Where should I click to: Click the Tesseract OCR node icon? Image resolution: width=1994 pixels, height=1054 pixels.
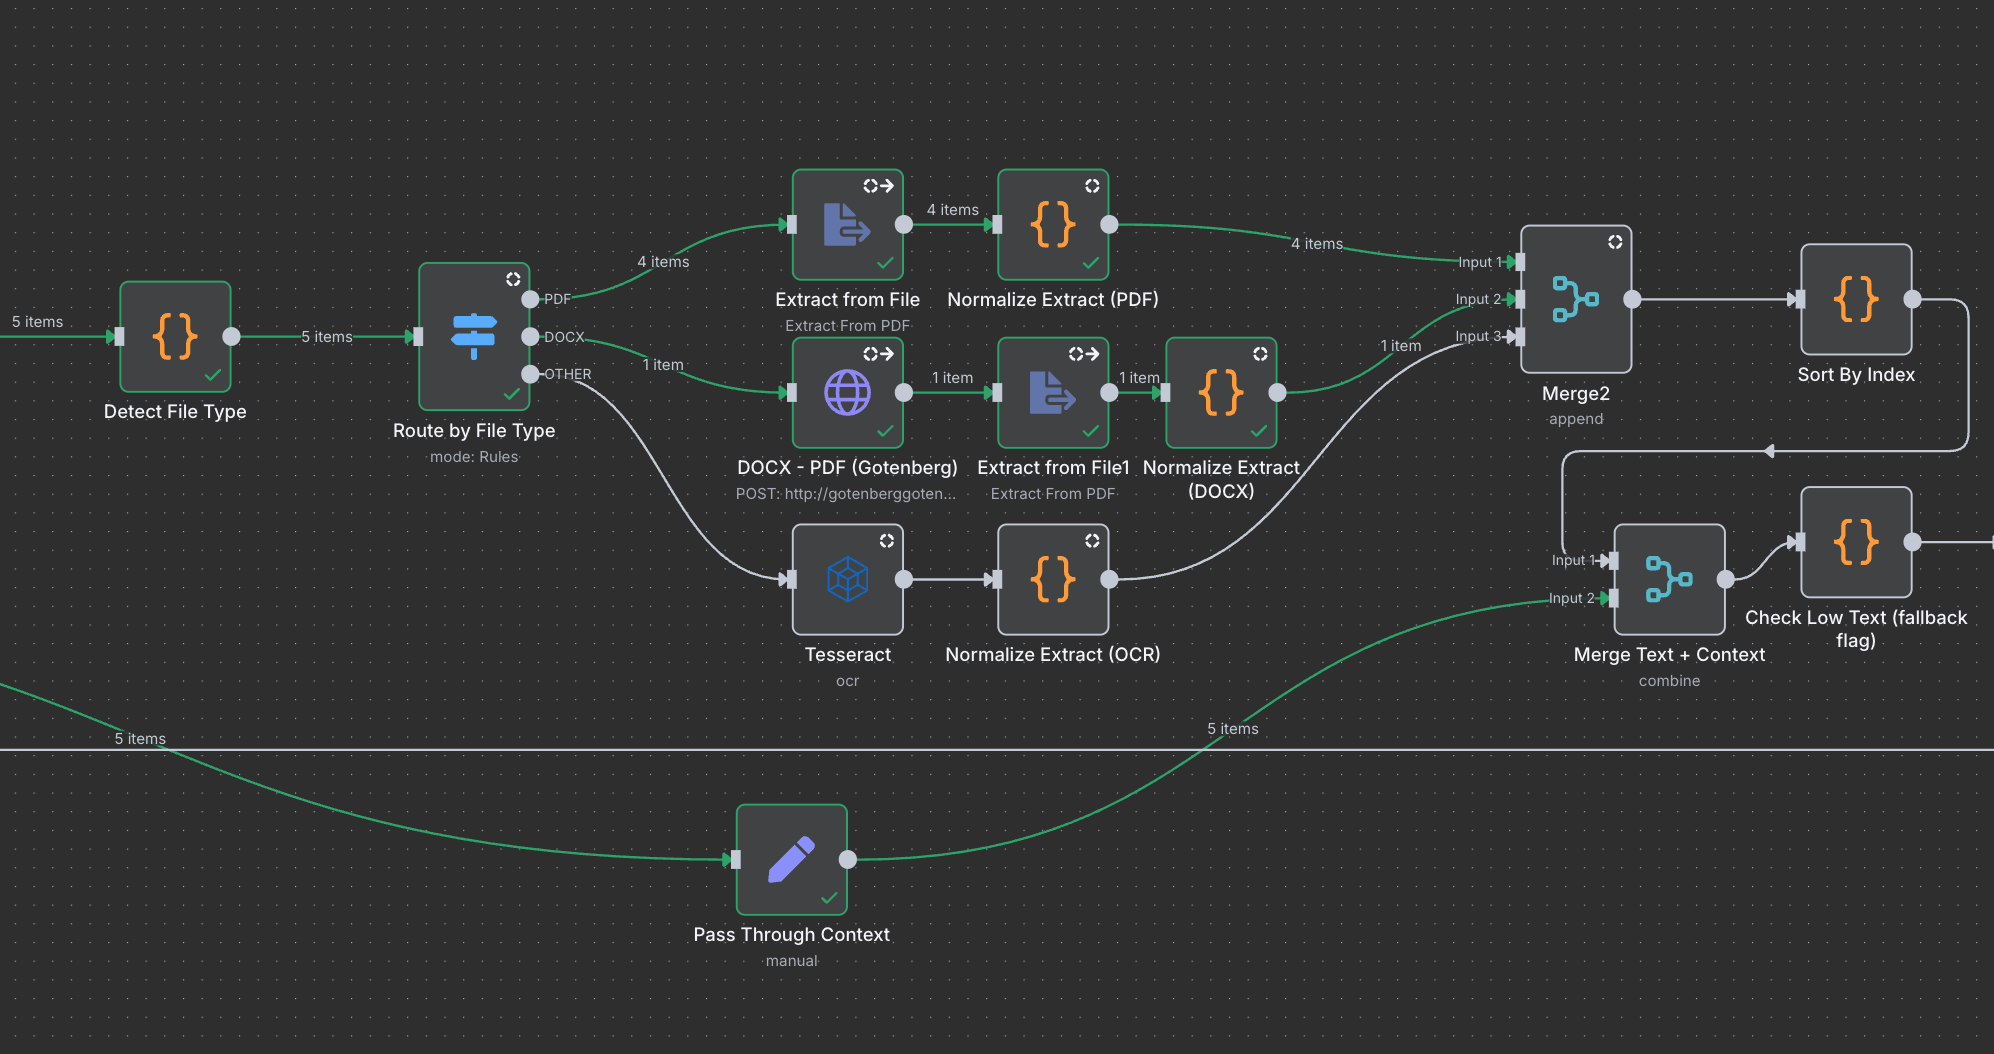(847, 579)
